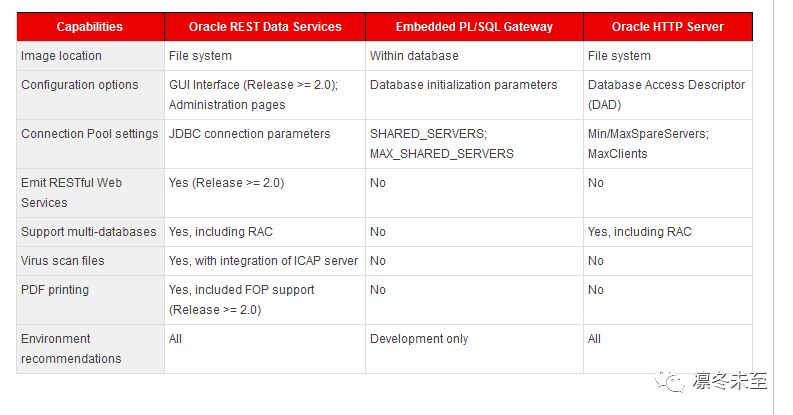This screenshot has width=793, height=415.
Task: Click the JDBC connection parameters cell
Action: pos(250,134)
